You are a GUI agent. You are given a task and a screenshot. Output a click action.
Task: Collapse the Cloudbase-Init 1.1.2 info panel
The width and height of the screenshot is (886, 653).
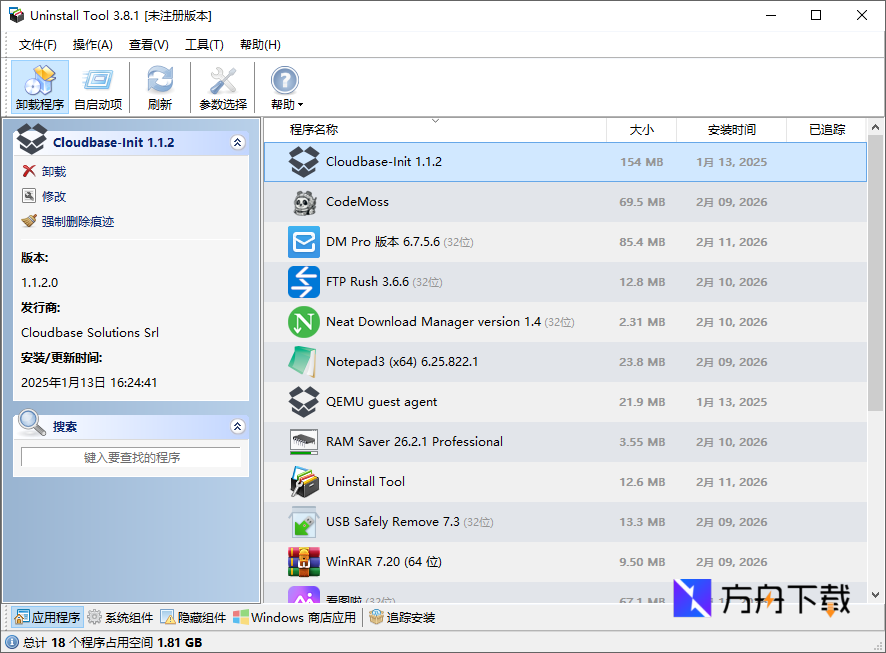(238, 142)
